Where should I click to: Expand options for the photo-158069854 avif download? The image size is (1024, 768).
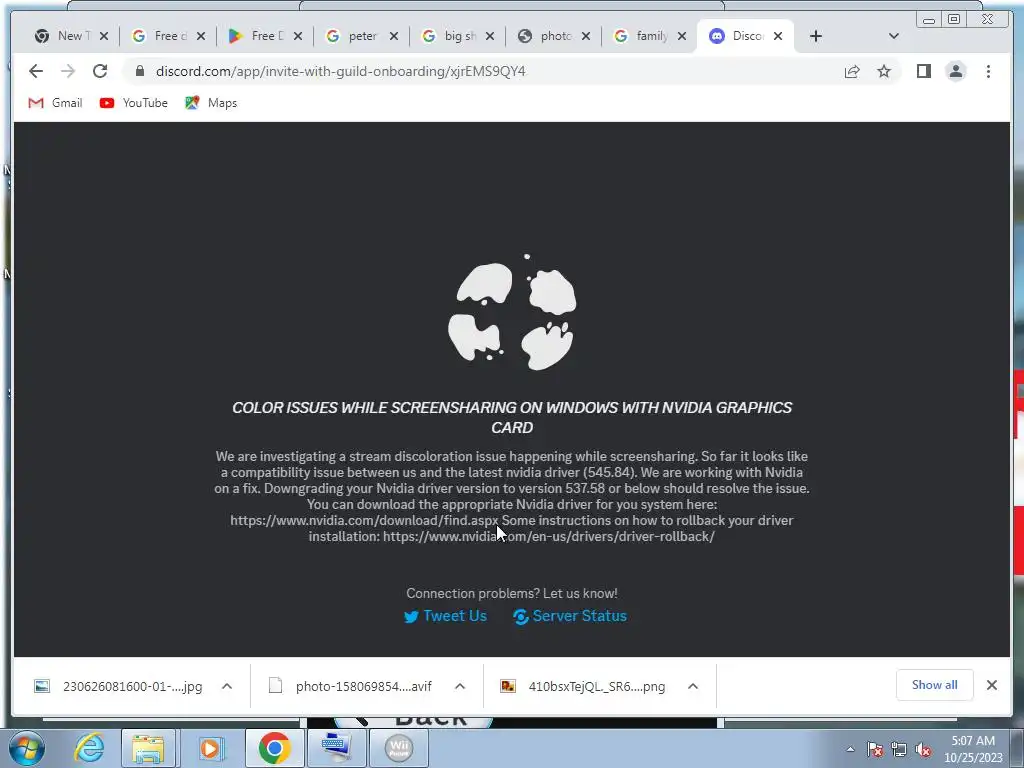tap(460, 686)
